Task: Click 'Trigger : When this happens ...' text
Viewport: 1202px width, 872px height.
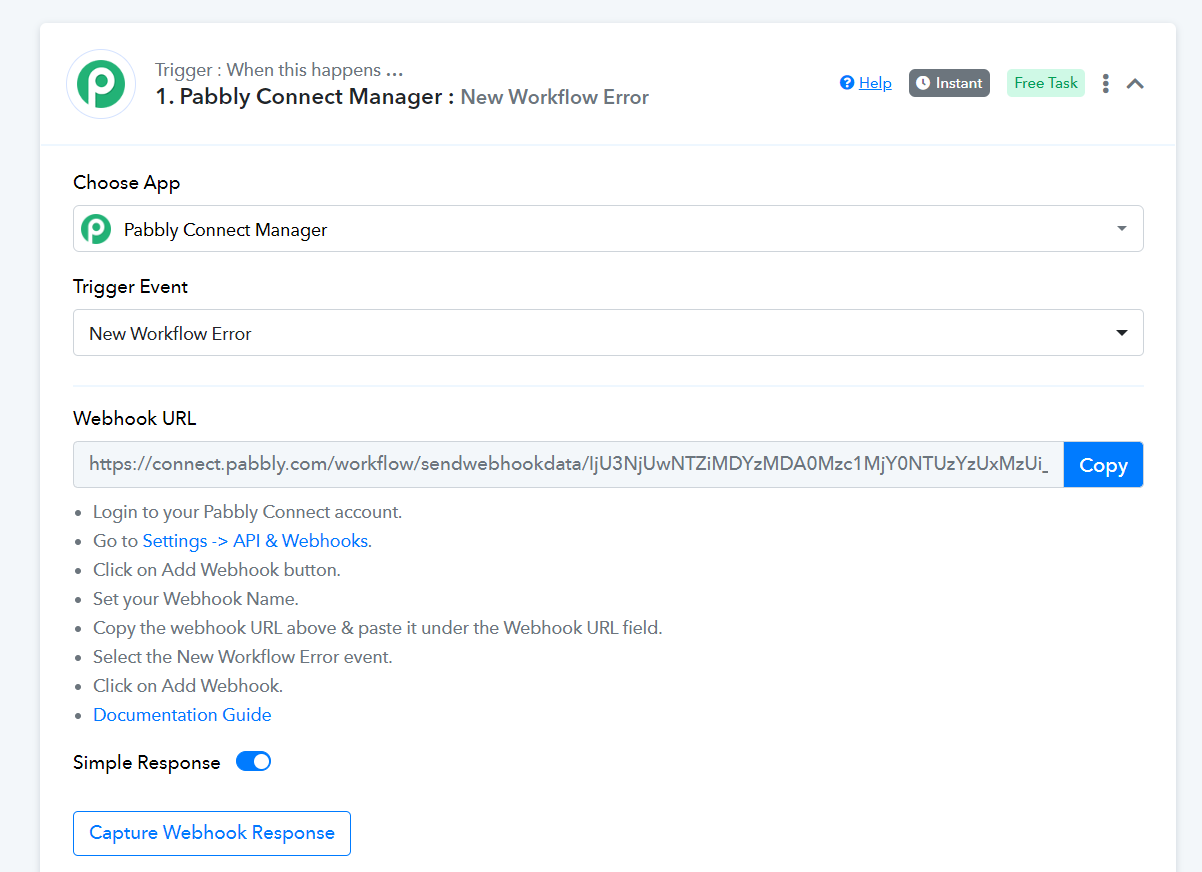Action: (279, 70)
